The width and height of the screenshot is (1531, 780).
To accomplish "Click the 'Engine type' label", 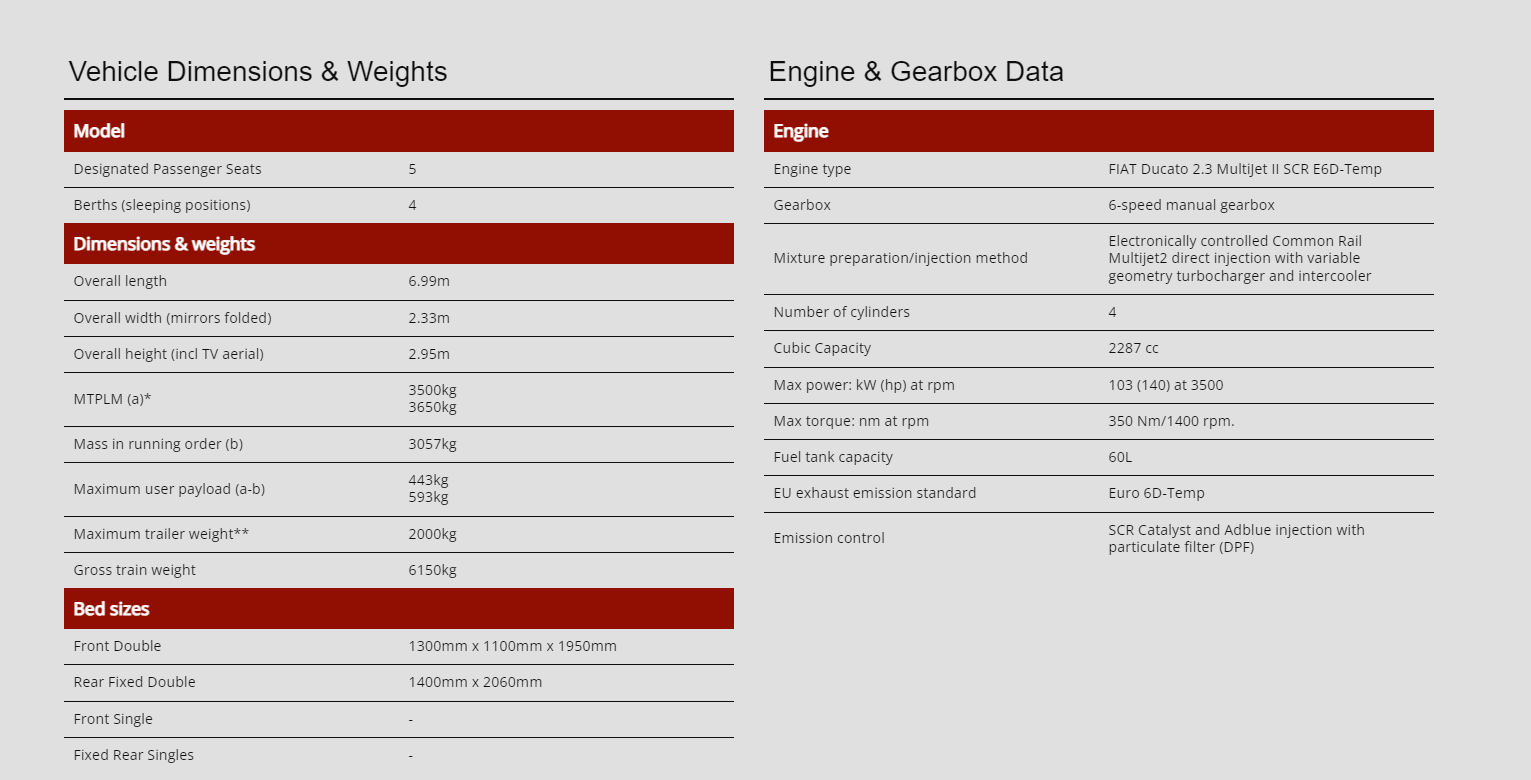I will [x=812, y=169].
